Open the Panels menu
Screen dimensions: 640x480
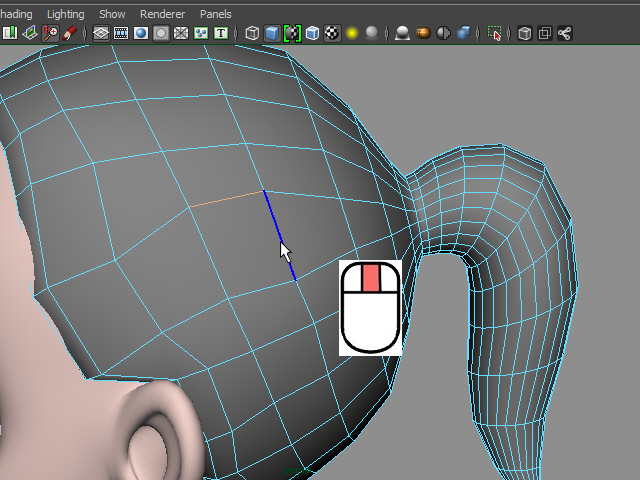(x=215, y=14)
